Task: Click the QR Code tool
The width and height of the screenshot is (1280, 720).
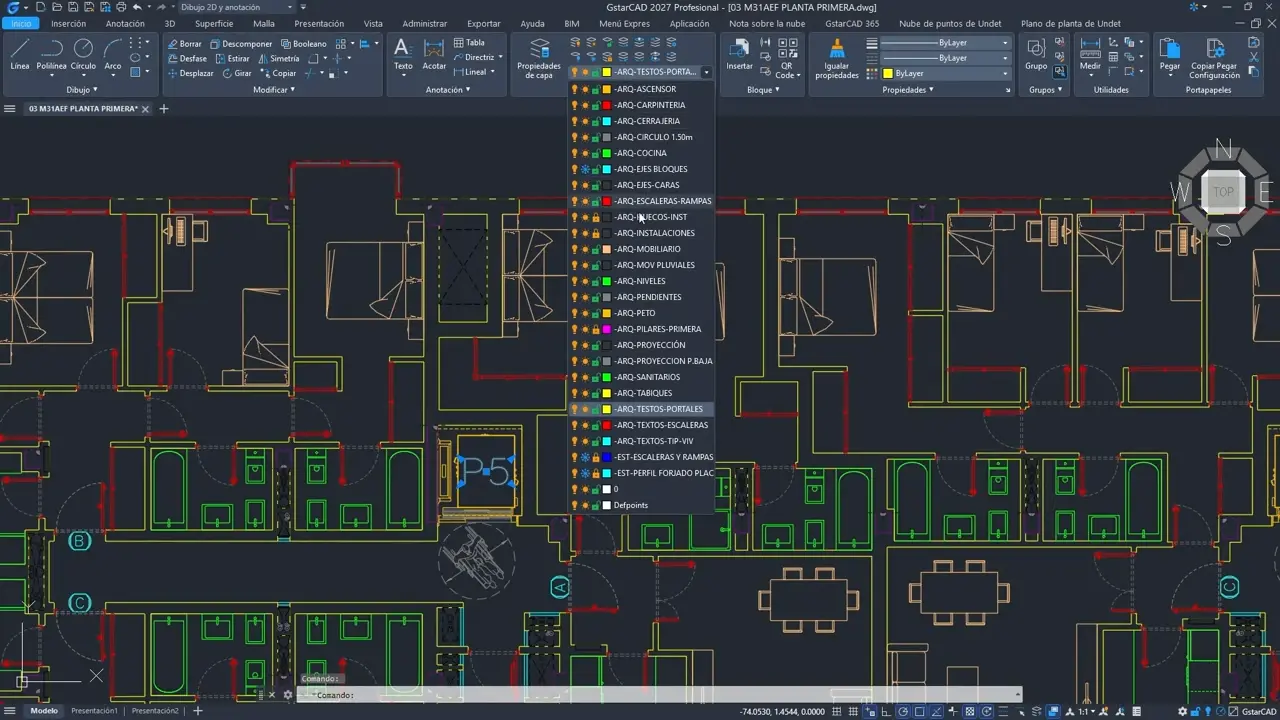Action: [788, 58]
